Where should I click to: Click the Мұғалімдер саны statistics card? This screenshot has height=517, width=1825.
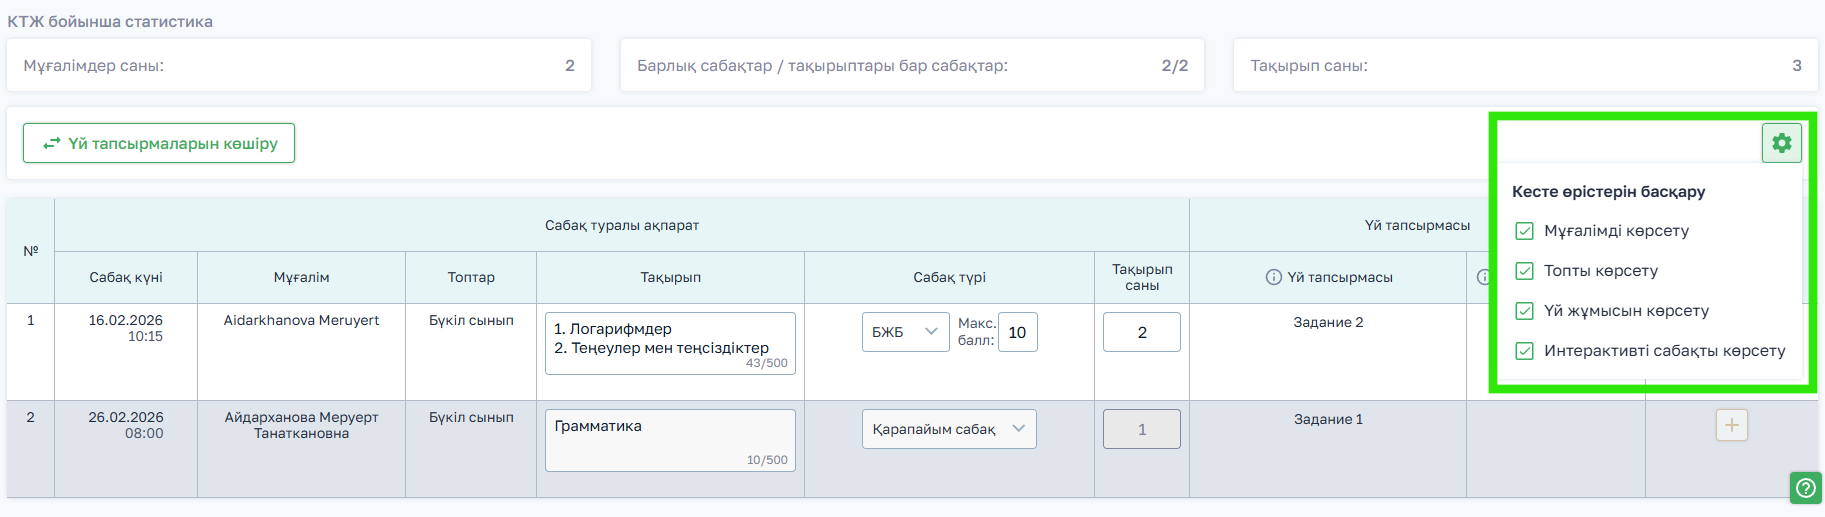[x=298, y=66]
